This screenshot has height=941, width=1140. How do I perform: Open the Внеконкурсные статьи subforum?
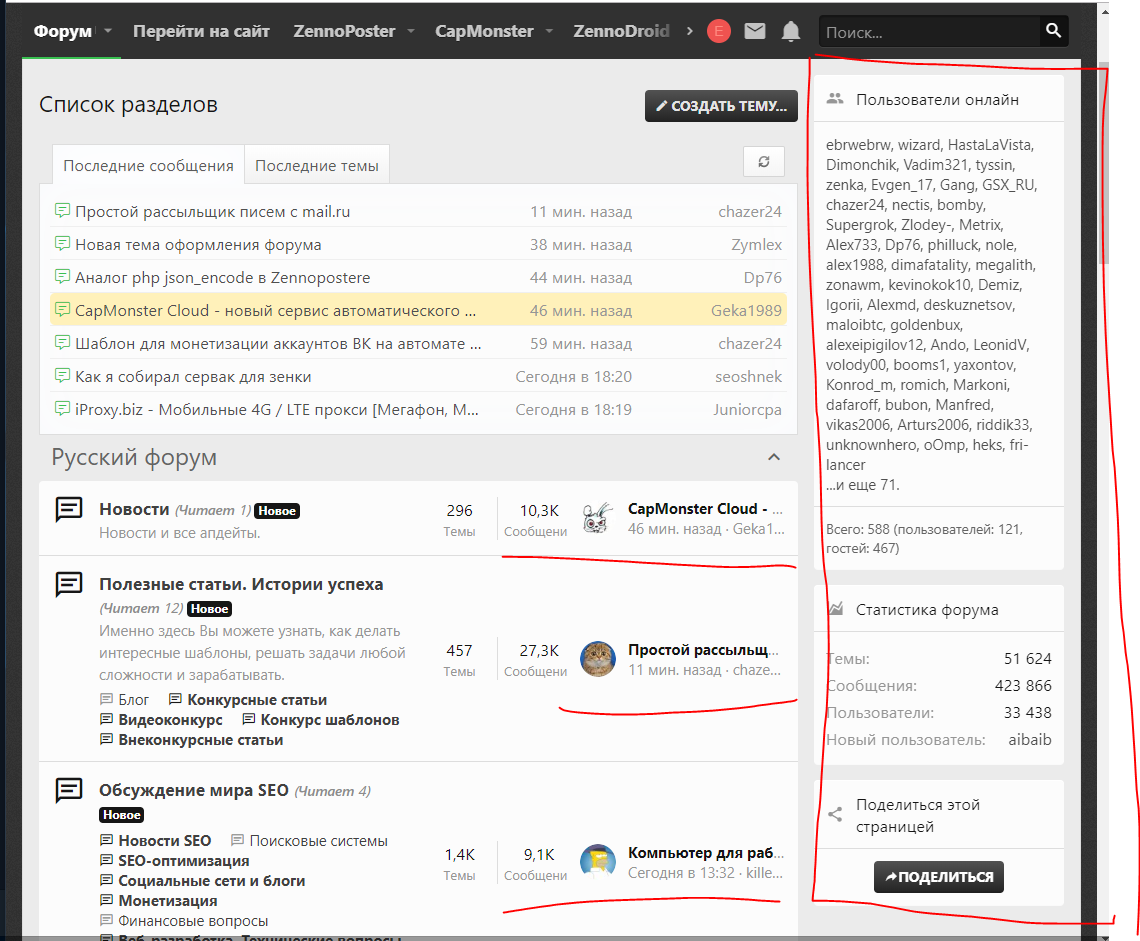coord(201,740)
